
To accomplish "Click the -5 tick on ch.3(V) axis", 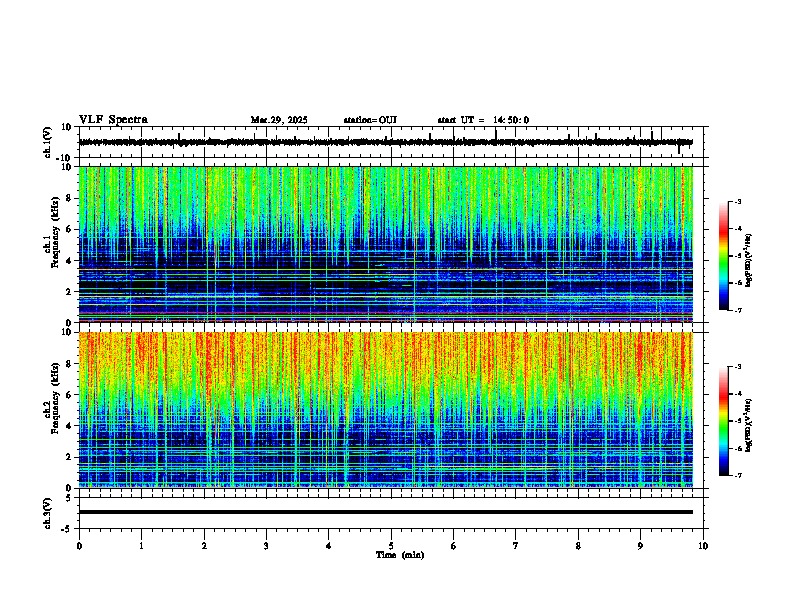I will [x=67, y=529].
